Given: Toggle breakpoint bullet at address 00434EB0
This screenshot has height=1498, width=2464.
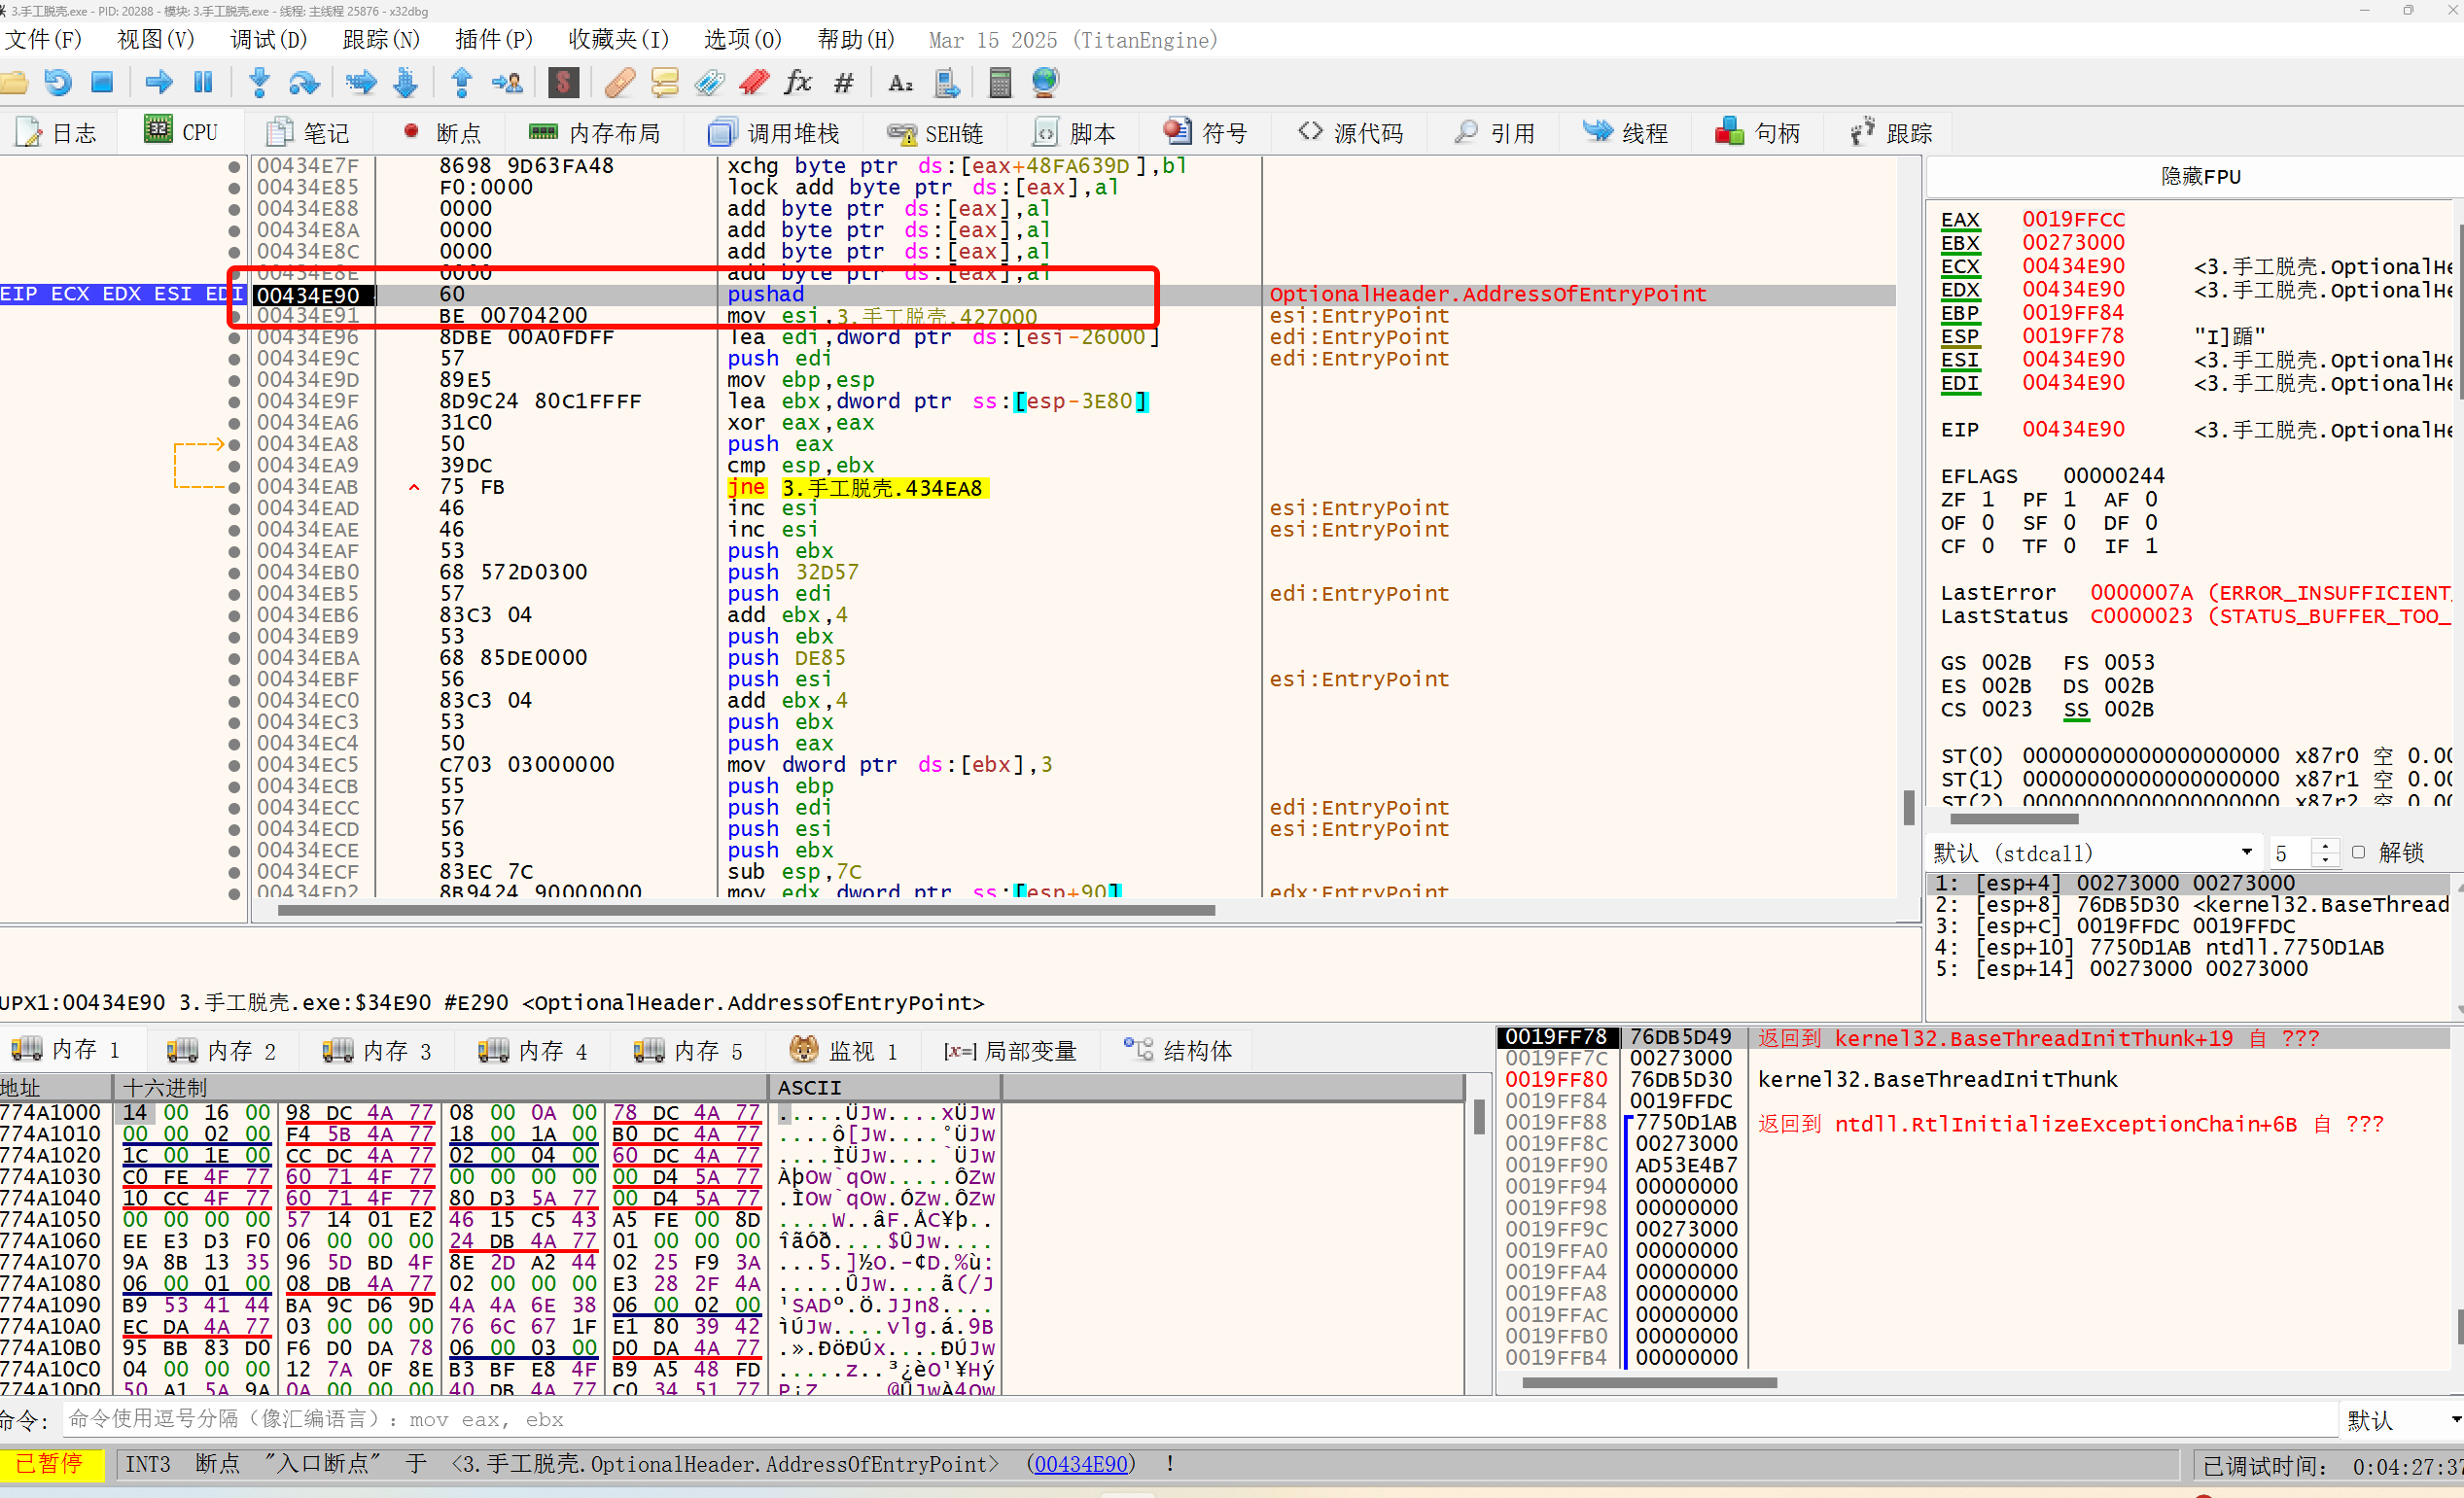Looking at the screenshot, I should (234, 573).
